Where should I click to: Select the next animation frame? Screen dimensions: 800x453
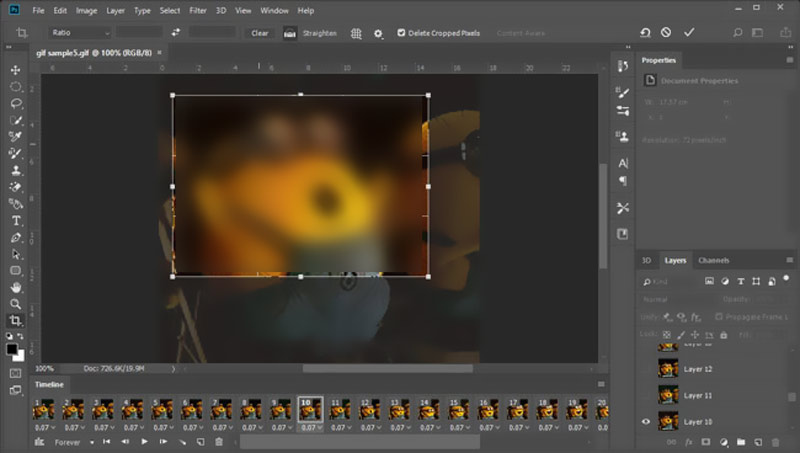click(163, 442)
